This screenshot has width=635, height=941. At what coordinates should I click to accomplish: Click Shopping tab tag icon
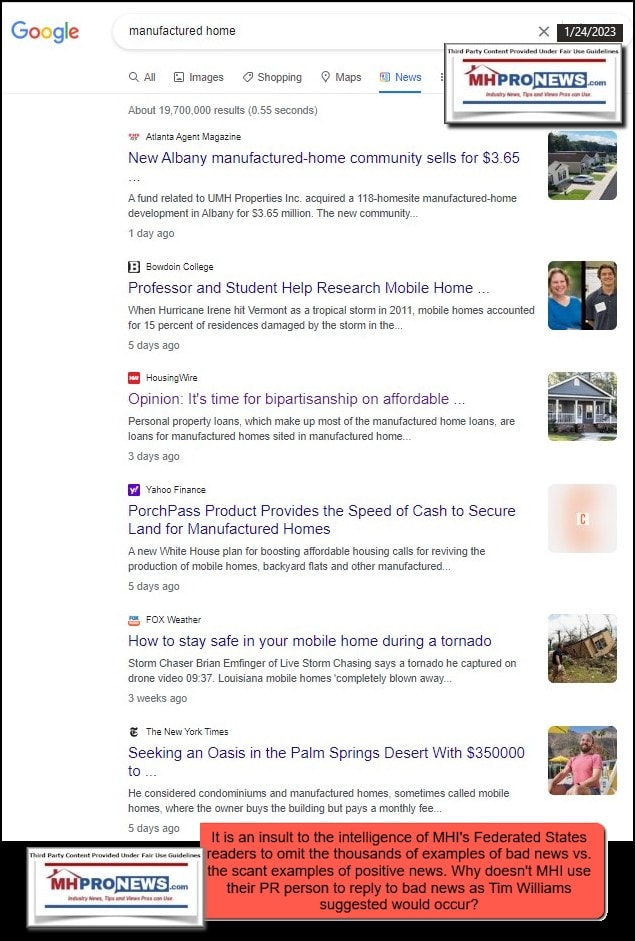[x=247, y=77]
